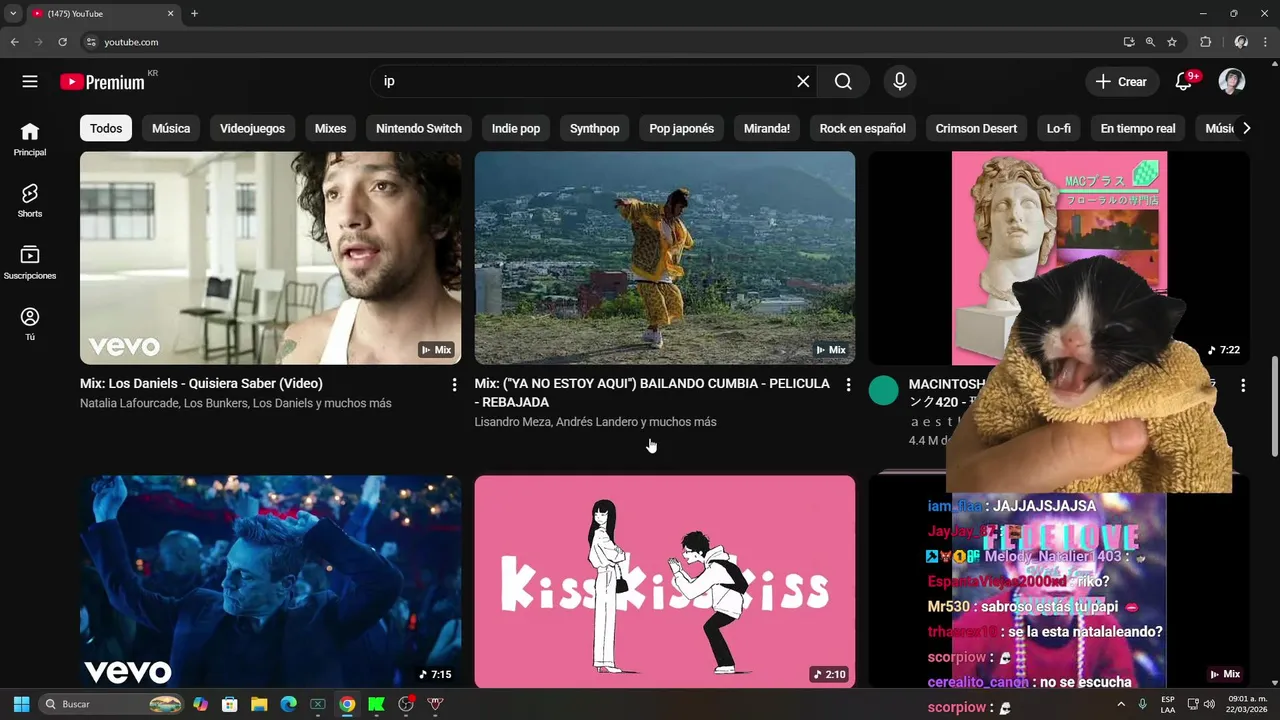Open the notifications bell

(1184, 82)
